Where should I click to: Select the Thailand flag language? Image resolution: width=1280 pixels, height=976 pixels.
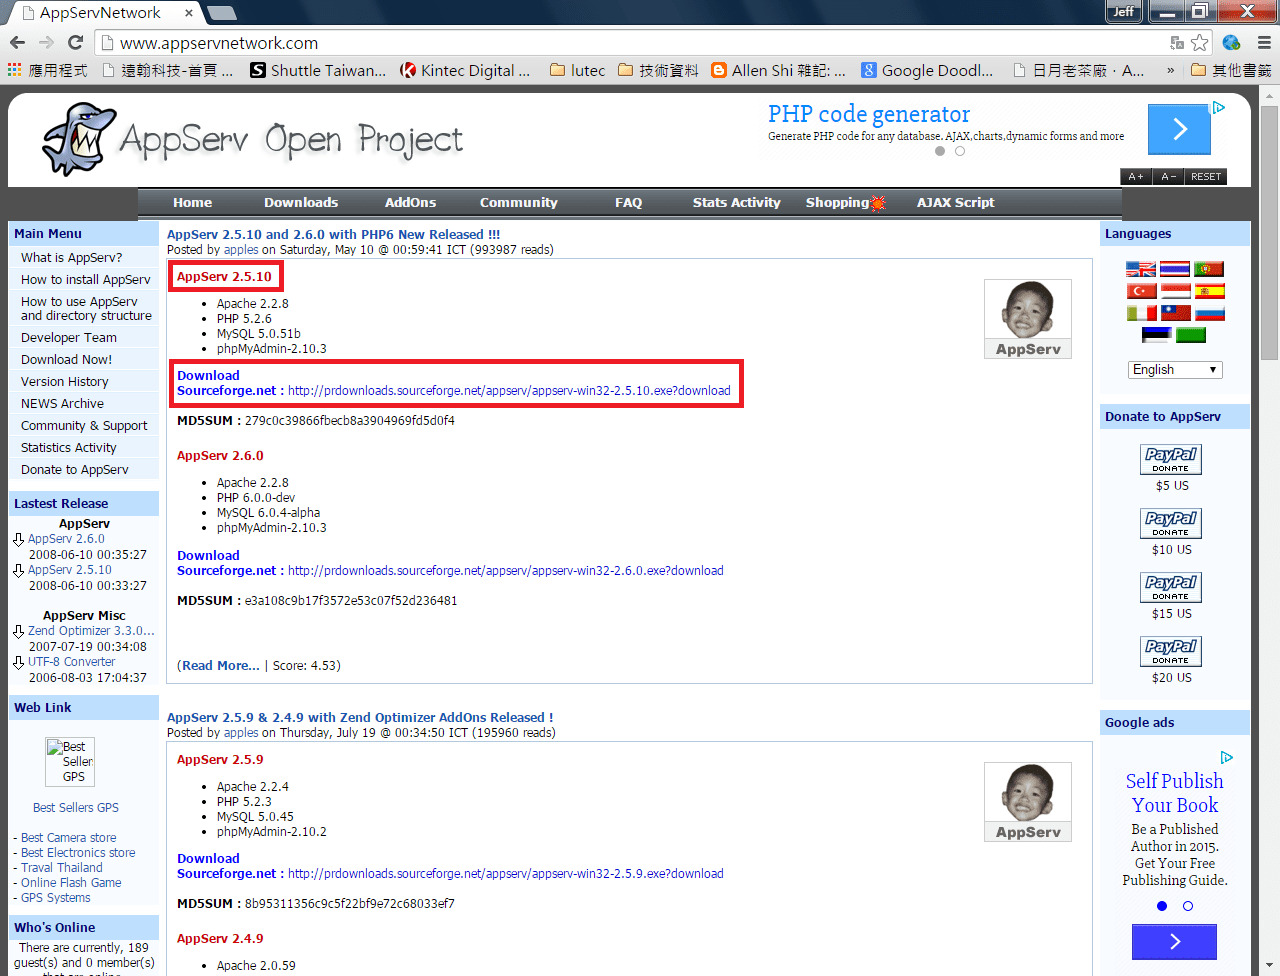click(1175, 269)
